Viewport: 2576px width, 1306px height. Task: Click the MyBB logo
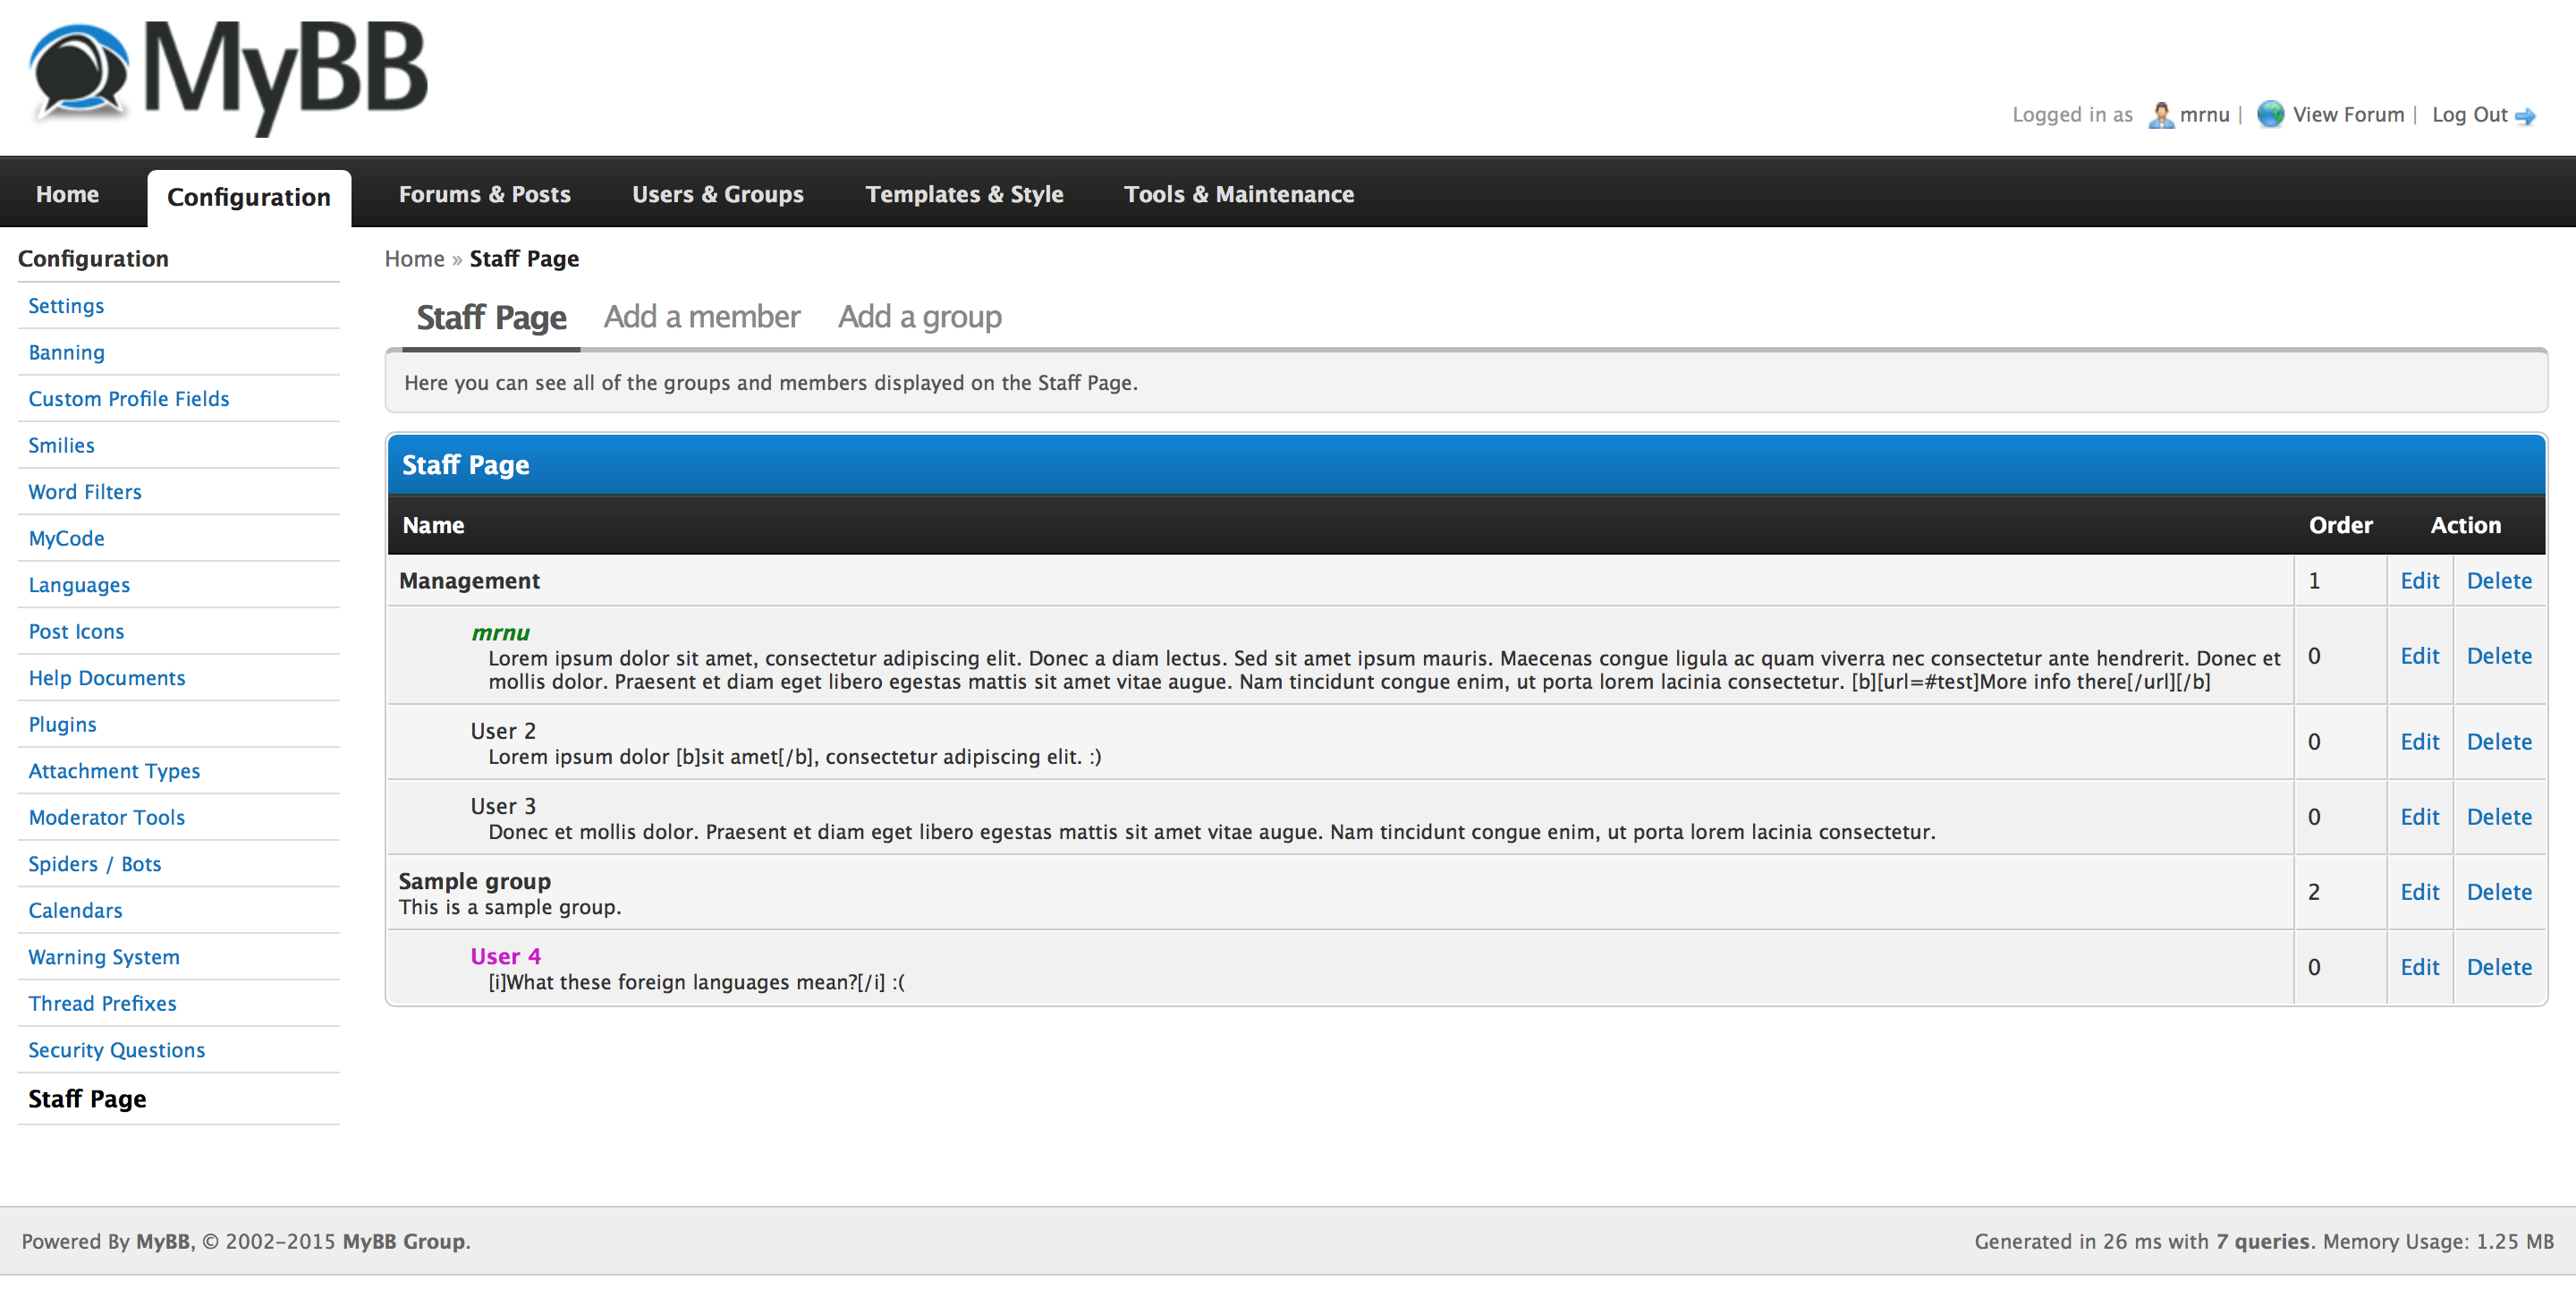click(228, 75)
